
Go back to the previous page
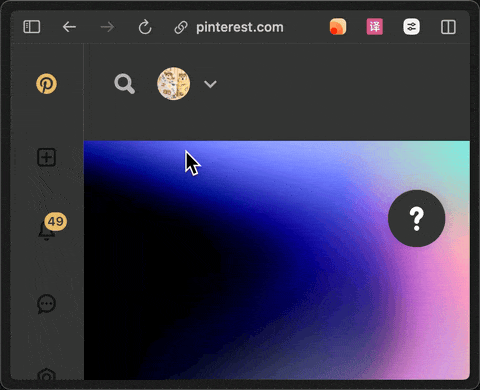[69, 27]
